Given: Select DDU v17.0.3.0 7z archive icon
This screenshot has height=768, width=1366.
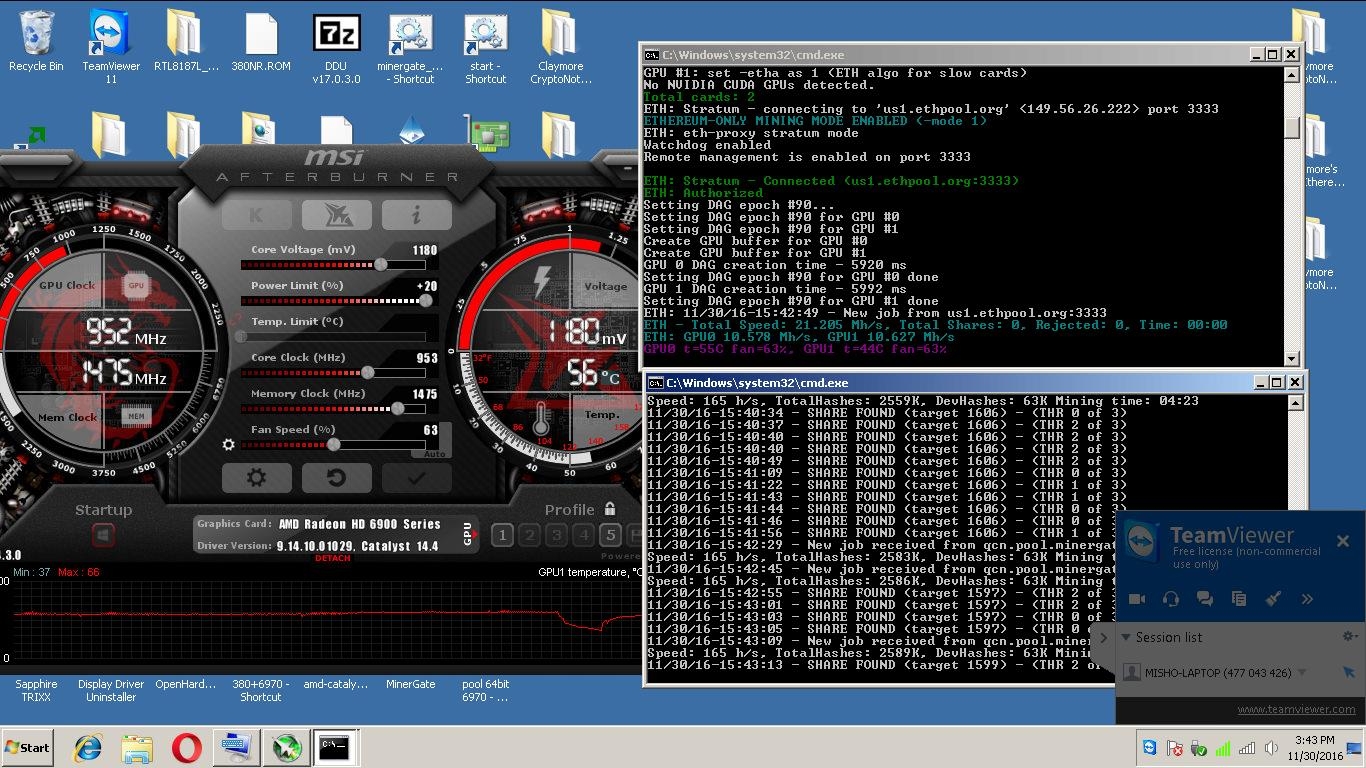Looking at the screenshot, I should (x=336, y=49).
